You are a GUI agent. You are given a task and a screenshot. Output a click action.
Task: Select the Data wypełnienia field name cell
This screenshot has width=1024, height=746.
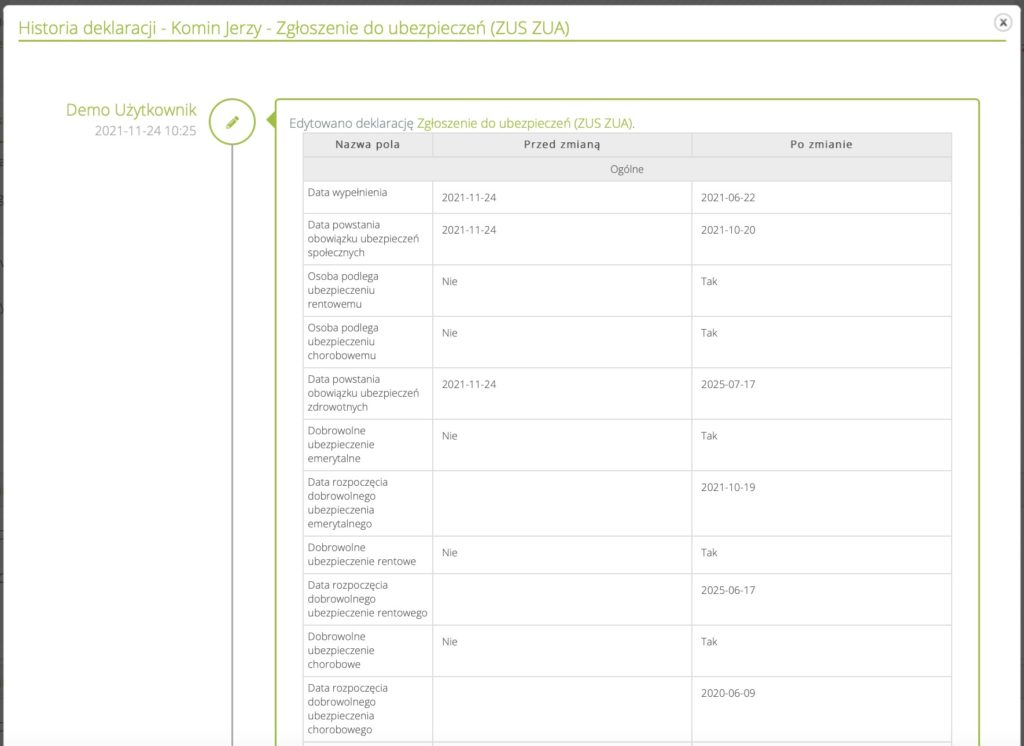click(x=347, y=192)
